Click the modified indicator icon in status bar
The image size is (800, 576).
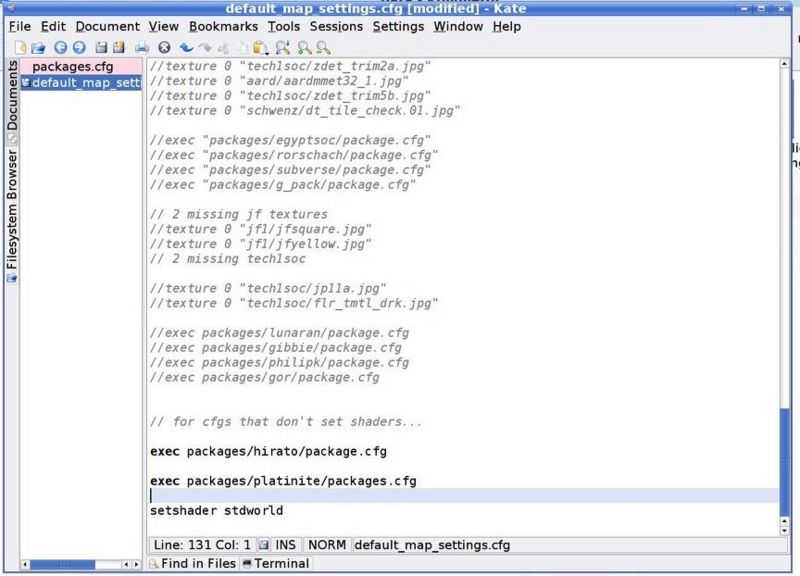click(x=264, y=545)
